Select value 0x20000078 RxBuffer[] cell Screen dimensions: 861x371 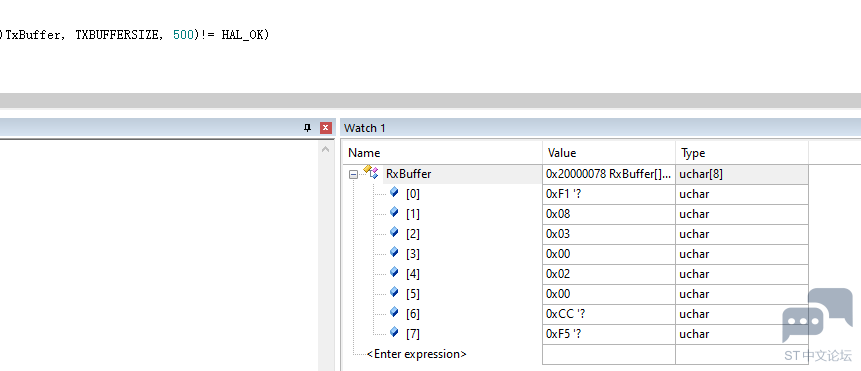609,175
